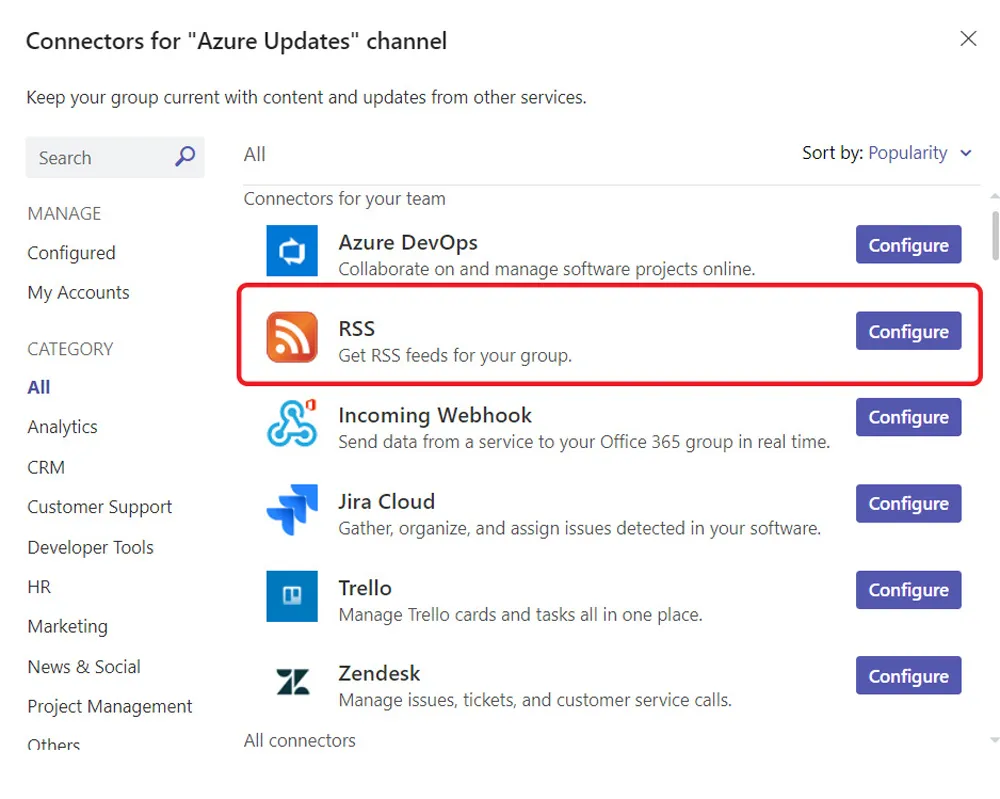
Task: Open the Configured connectors list
Action: [71, 253]
